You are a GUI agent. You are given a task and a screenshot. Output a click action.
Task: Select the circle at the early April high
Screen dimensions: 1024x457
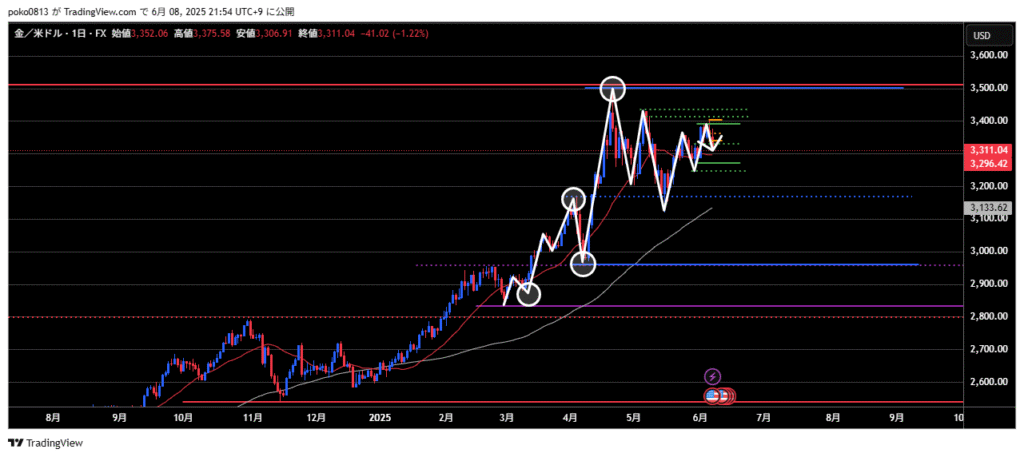[x=573, y=198]
